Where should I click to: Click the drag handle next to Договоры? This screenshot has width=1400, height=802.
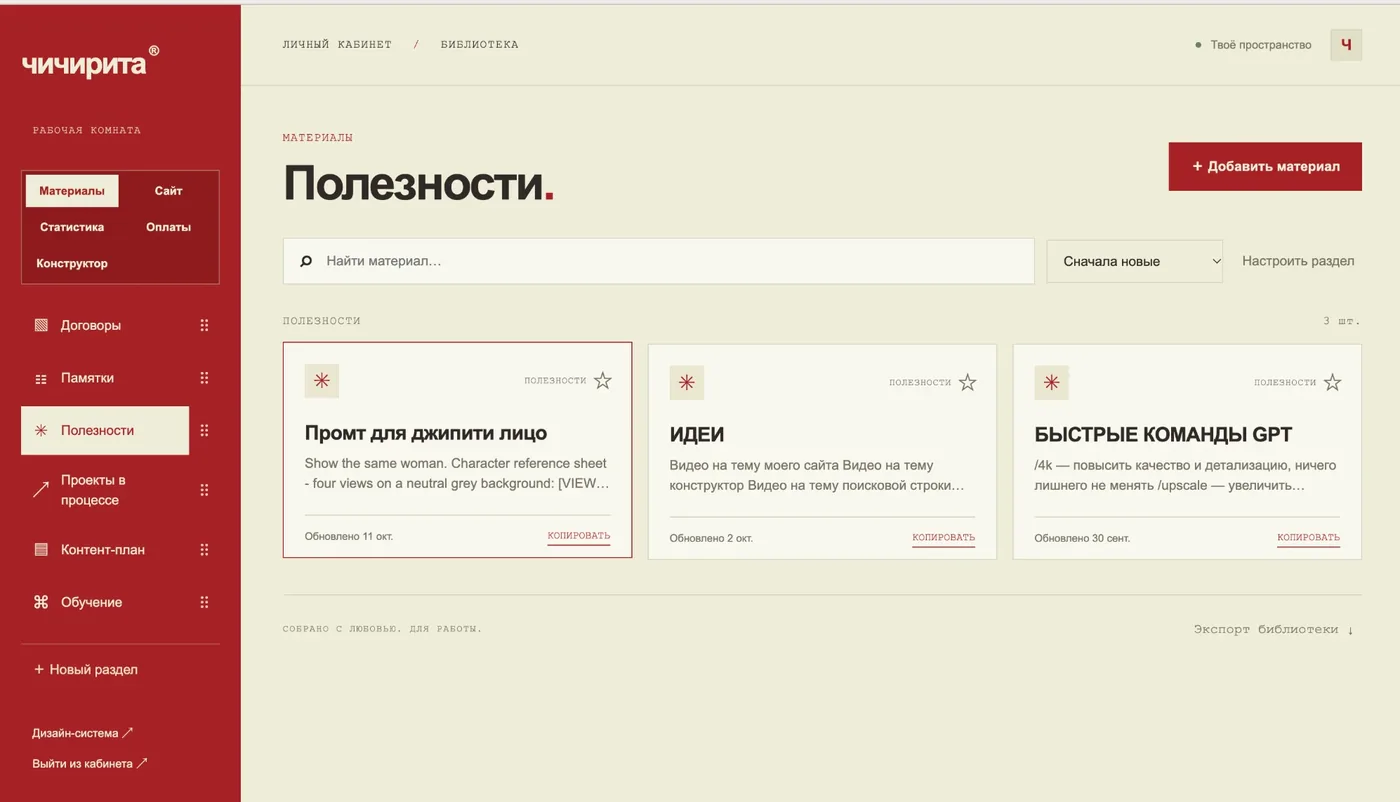coord(204,325)
